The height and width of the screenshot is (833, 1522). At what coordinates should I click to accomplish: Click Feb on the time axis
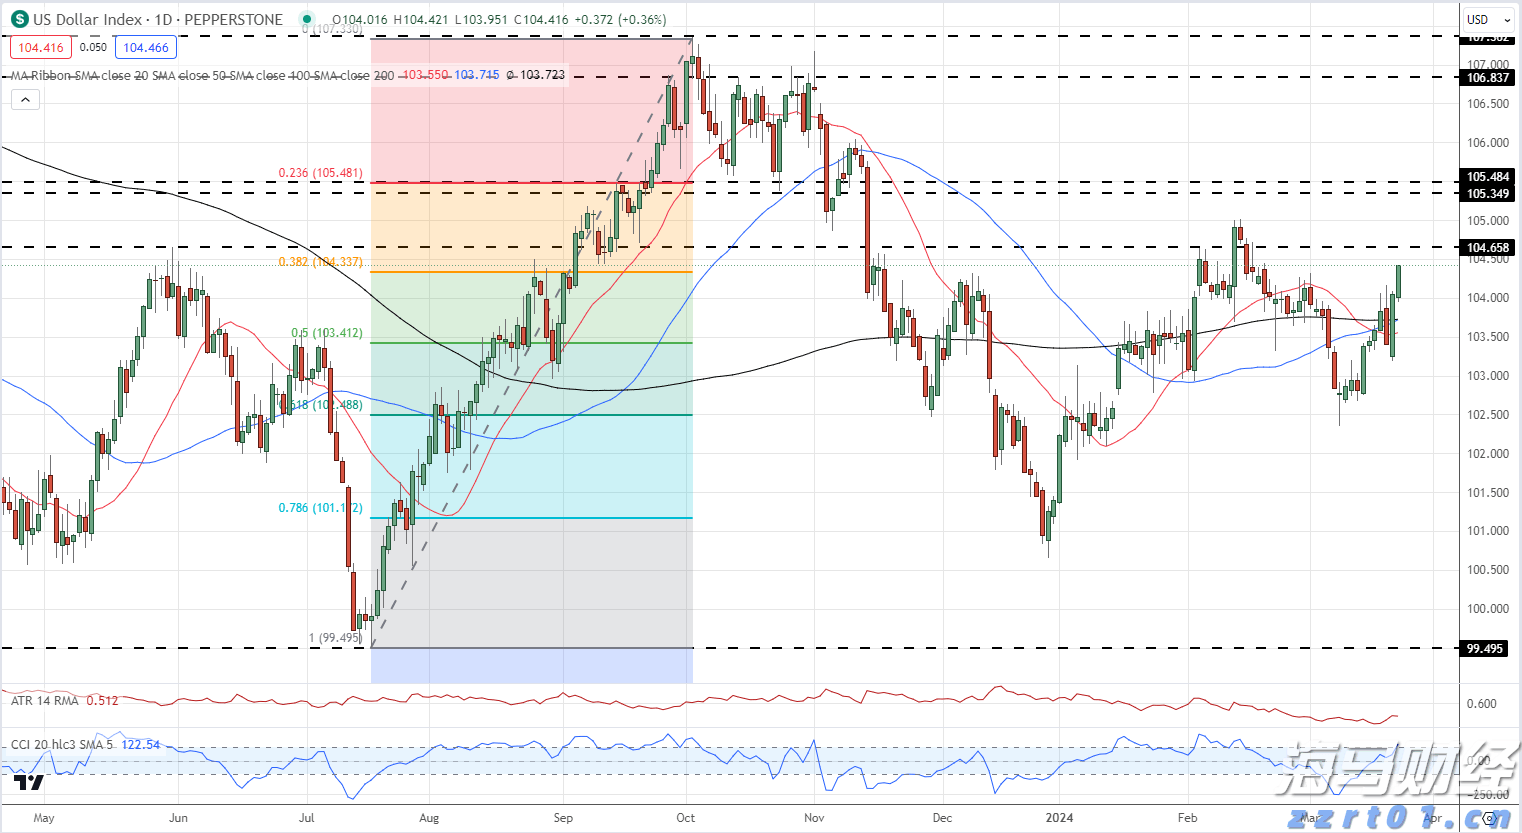1188,818
